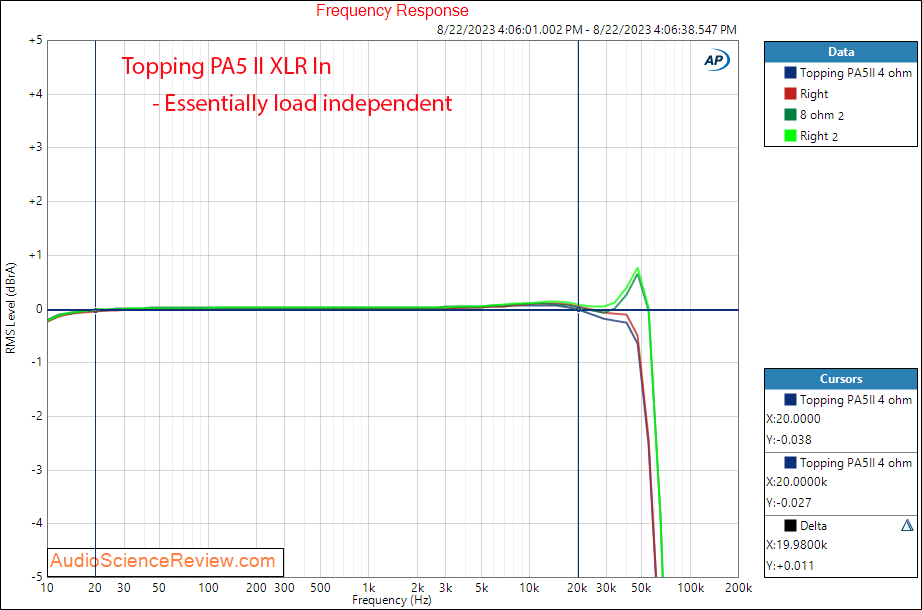The width and height of the screenshot is (922, 610).
Task: Click the red Right legend swatch
Action: click(790, 94)
